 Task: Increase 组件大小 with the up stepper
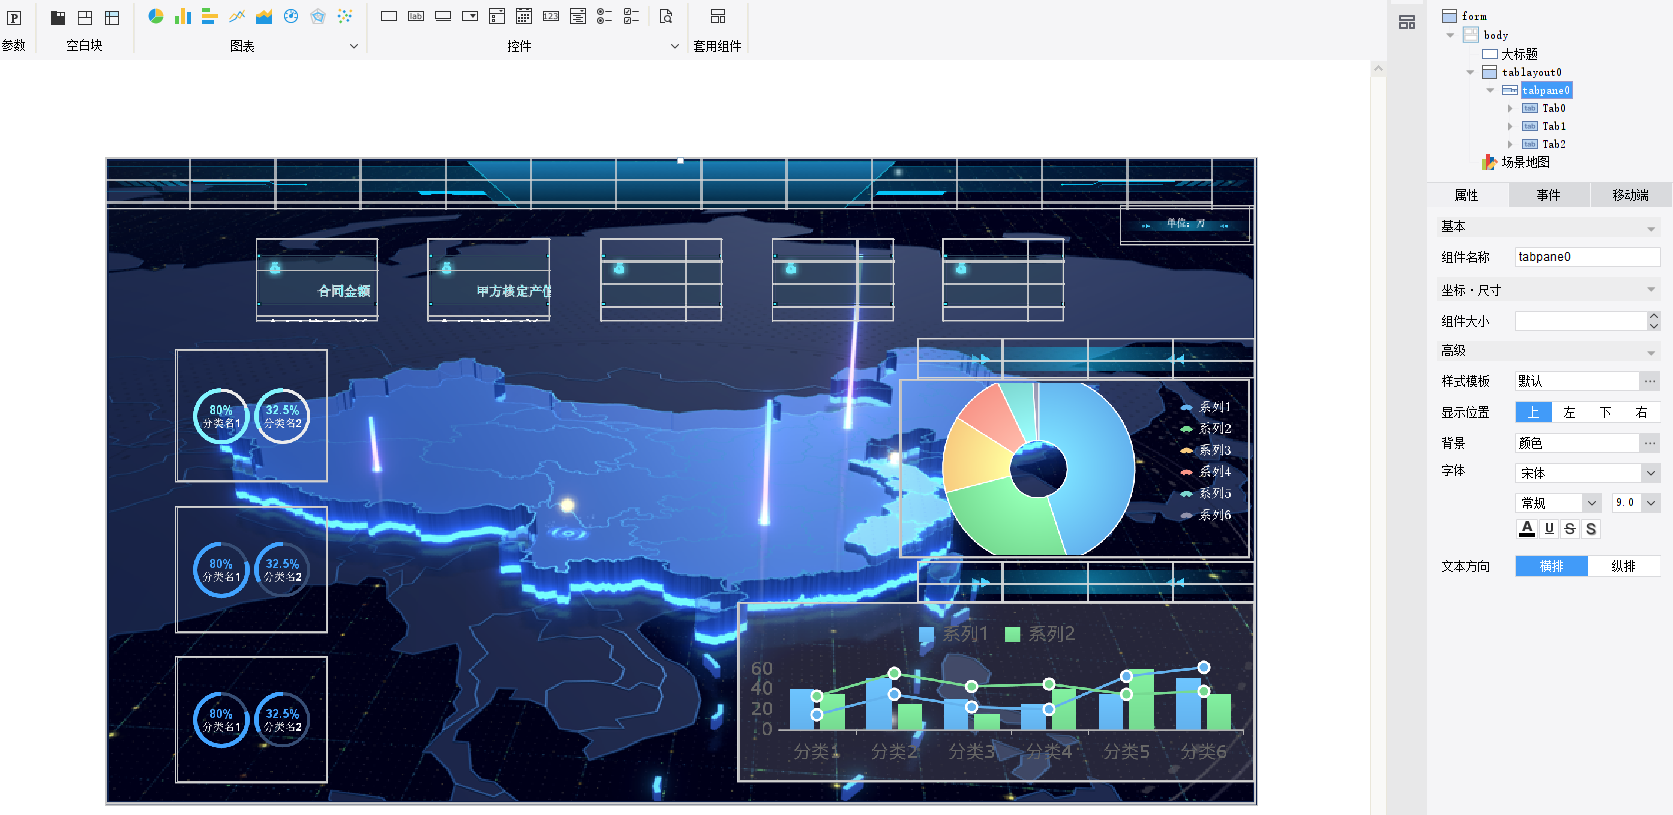click(1654, 317)
